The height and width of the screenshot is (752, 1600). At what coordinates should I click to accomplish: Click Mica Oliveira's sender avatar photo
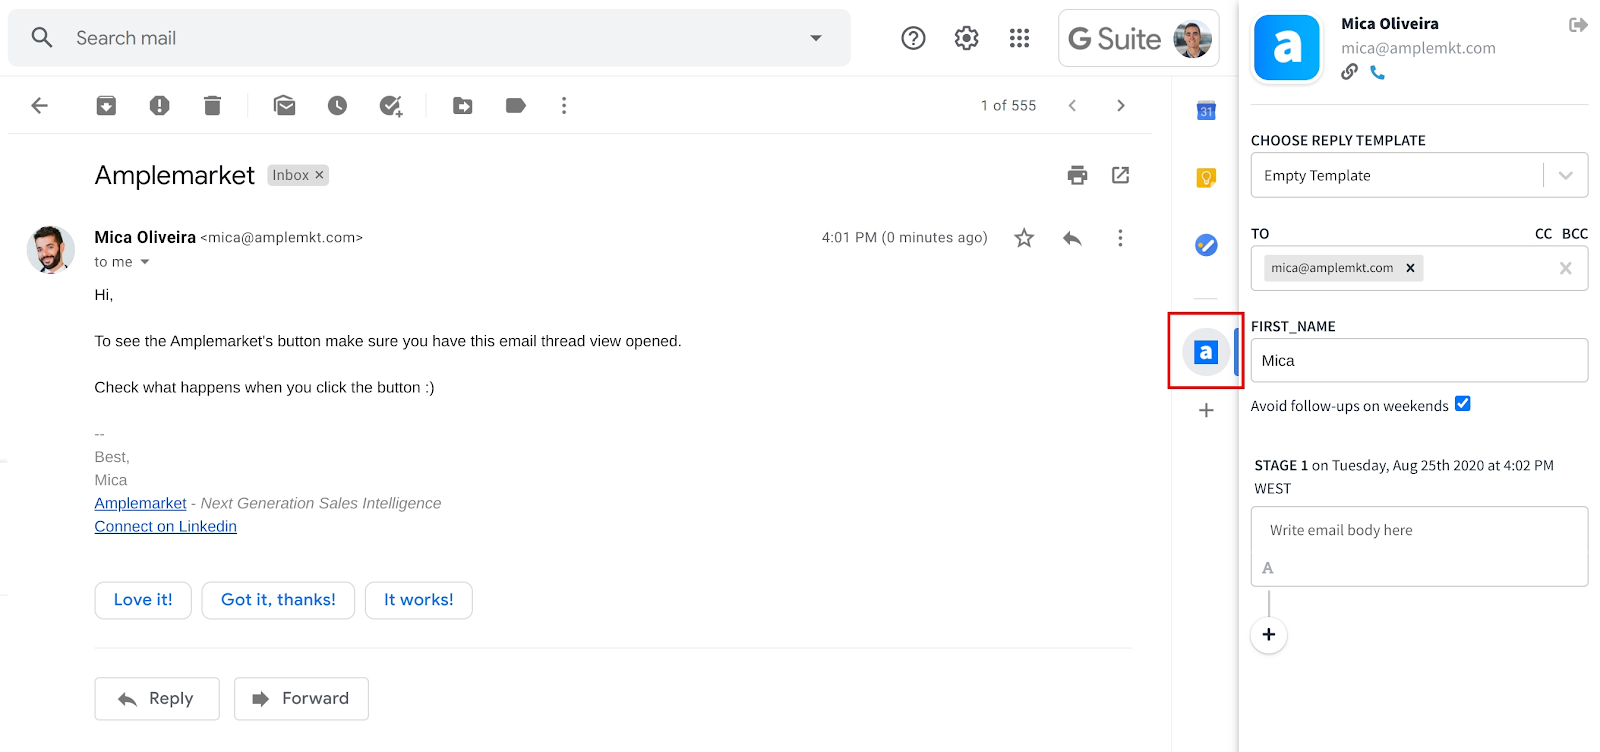tap(50, 250)
